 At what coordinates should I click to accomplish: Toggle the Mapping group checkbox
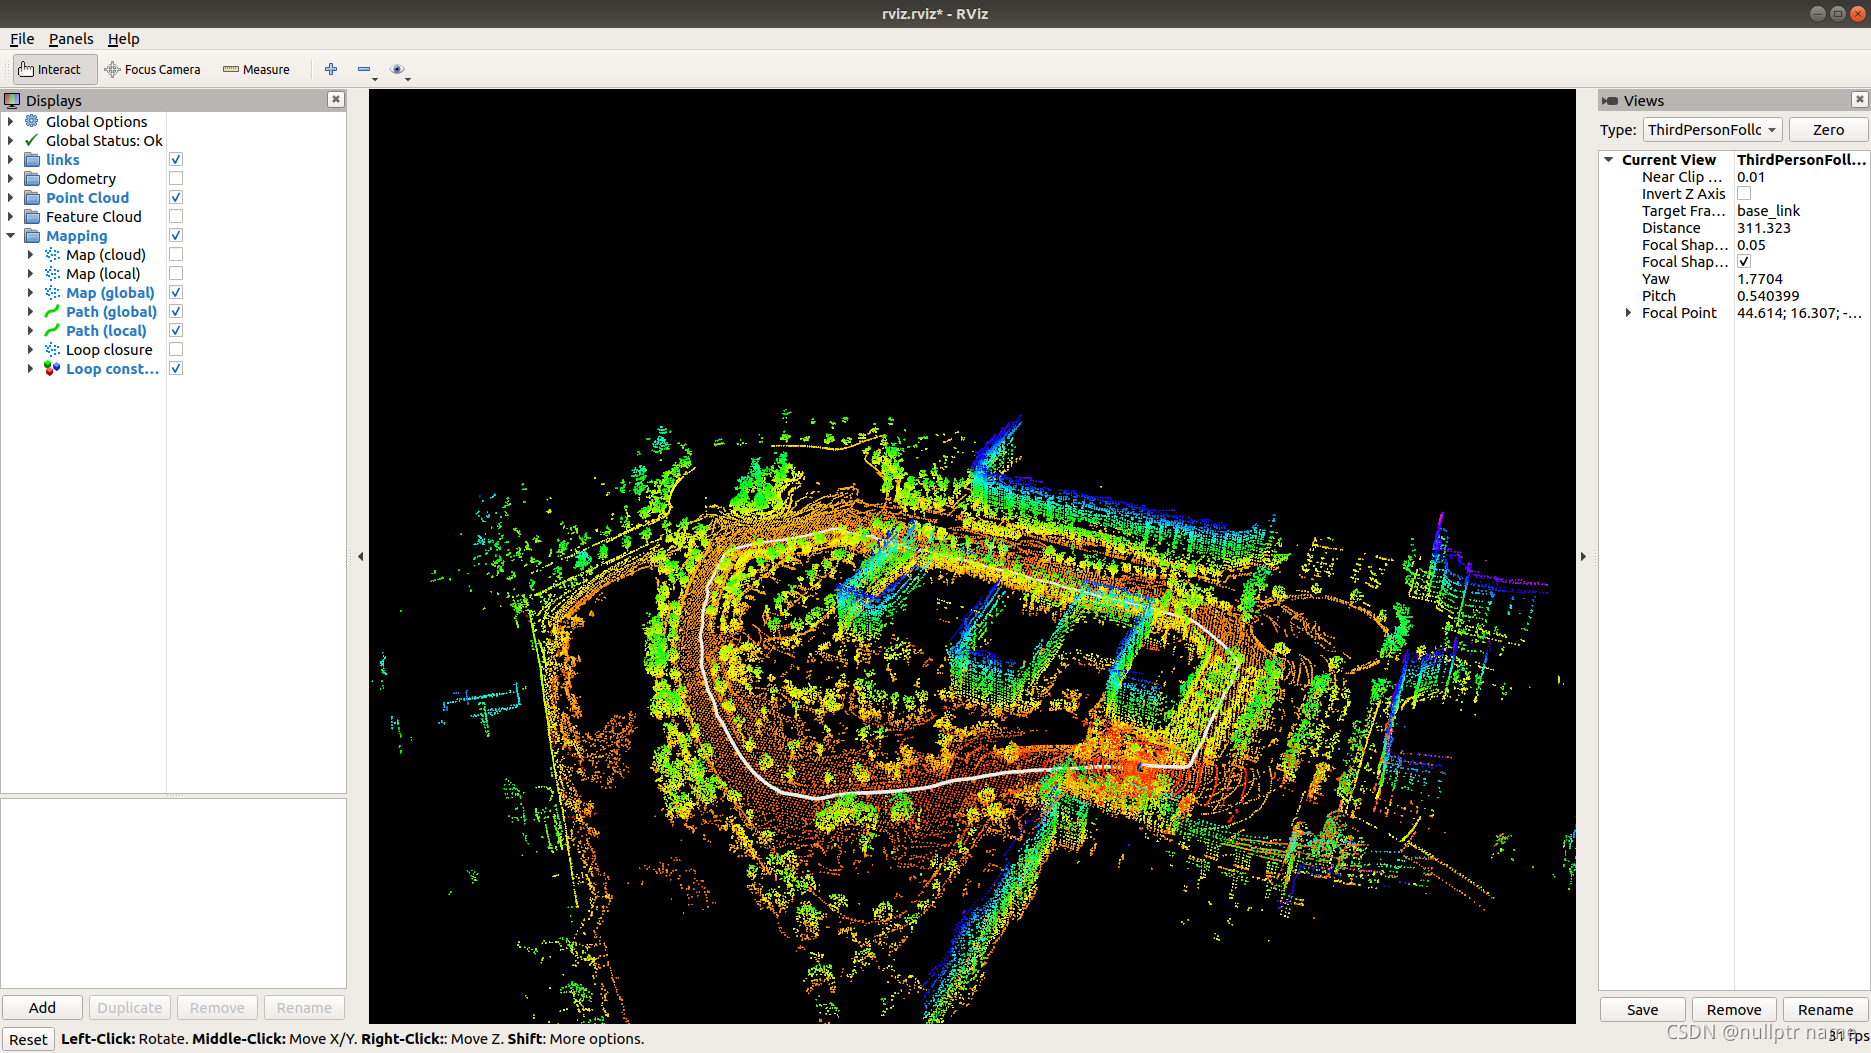tap(176, 235)
